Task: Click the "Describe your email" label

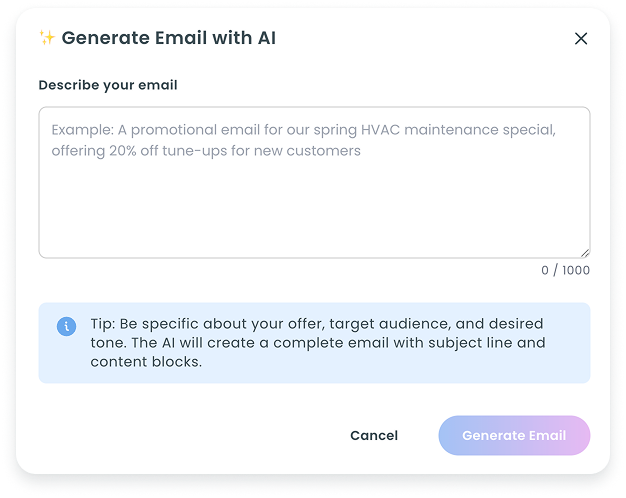Action: pos(108,85)
